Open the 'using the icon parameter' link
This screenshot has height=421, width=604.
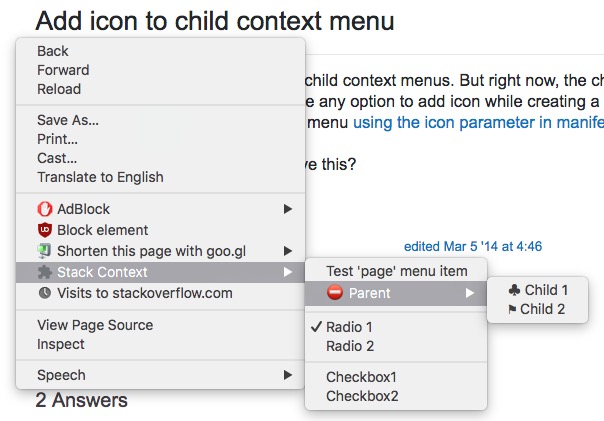[x=478, y=122]
